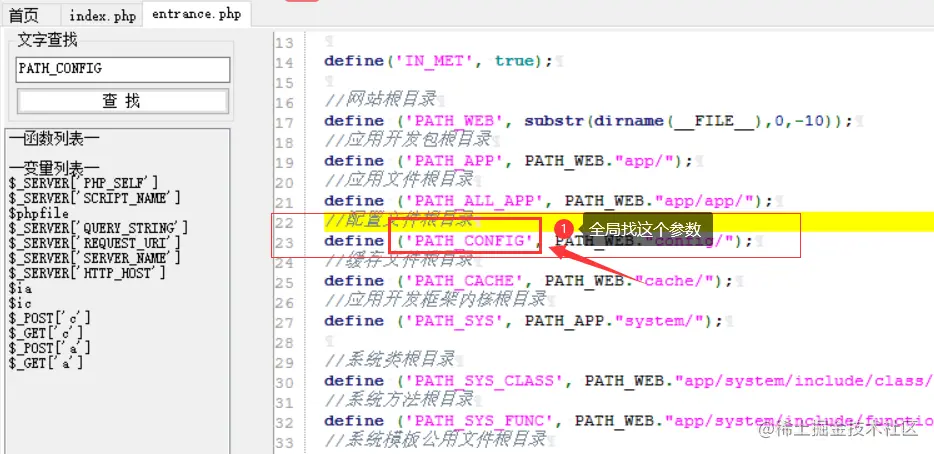The image size is (934, 454).
Task: Select $_SERVER['QUERY_STRING'] variable entry
Action: (98, 228)
